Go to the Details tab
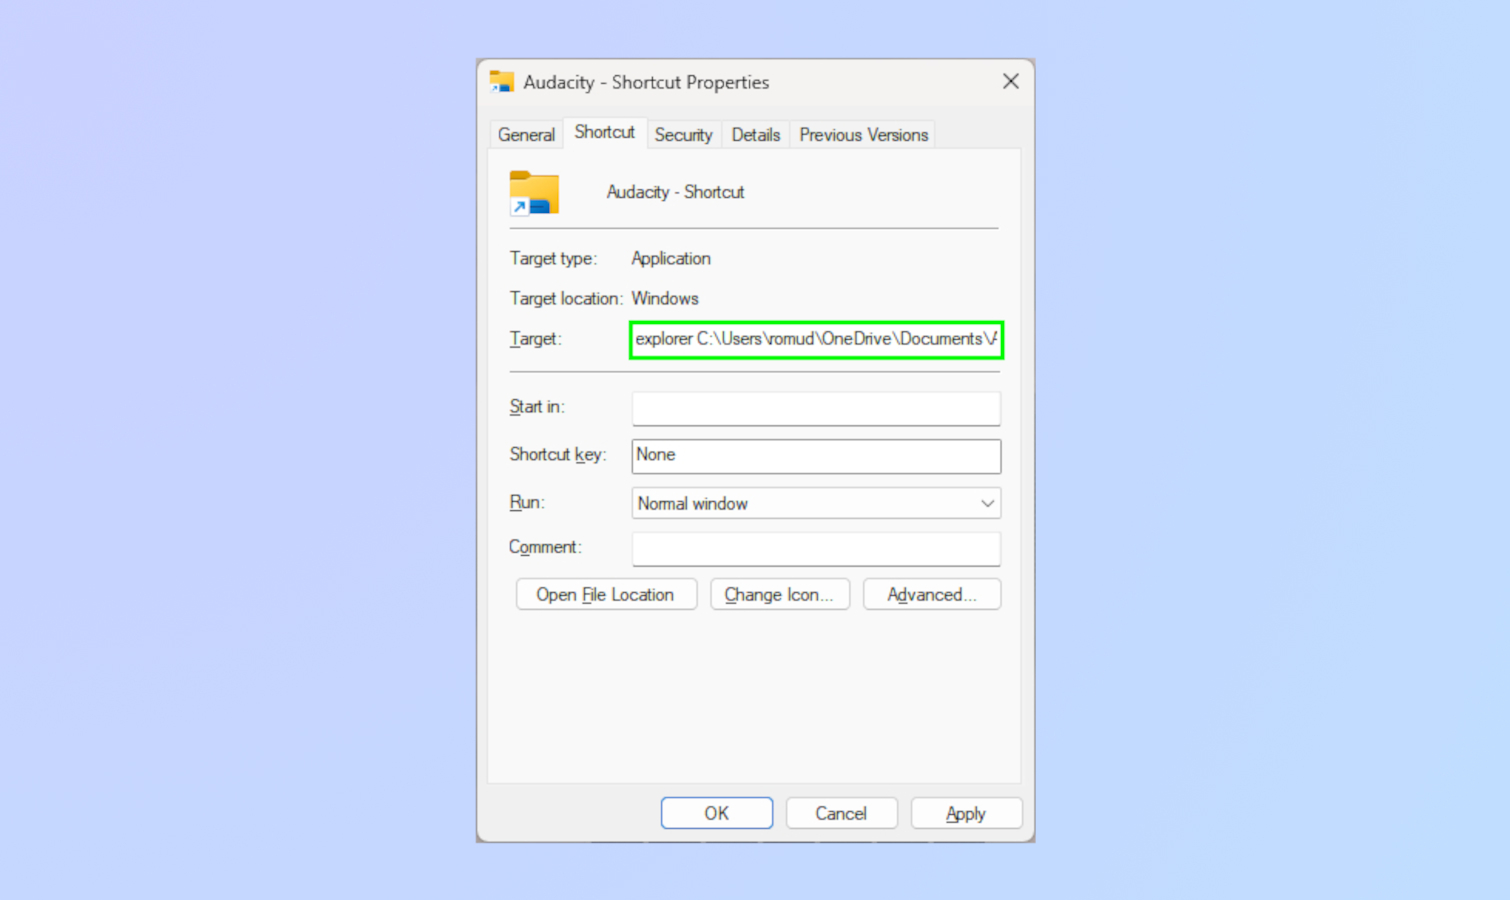 (756, 135)
